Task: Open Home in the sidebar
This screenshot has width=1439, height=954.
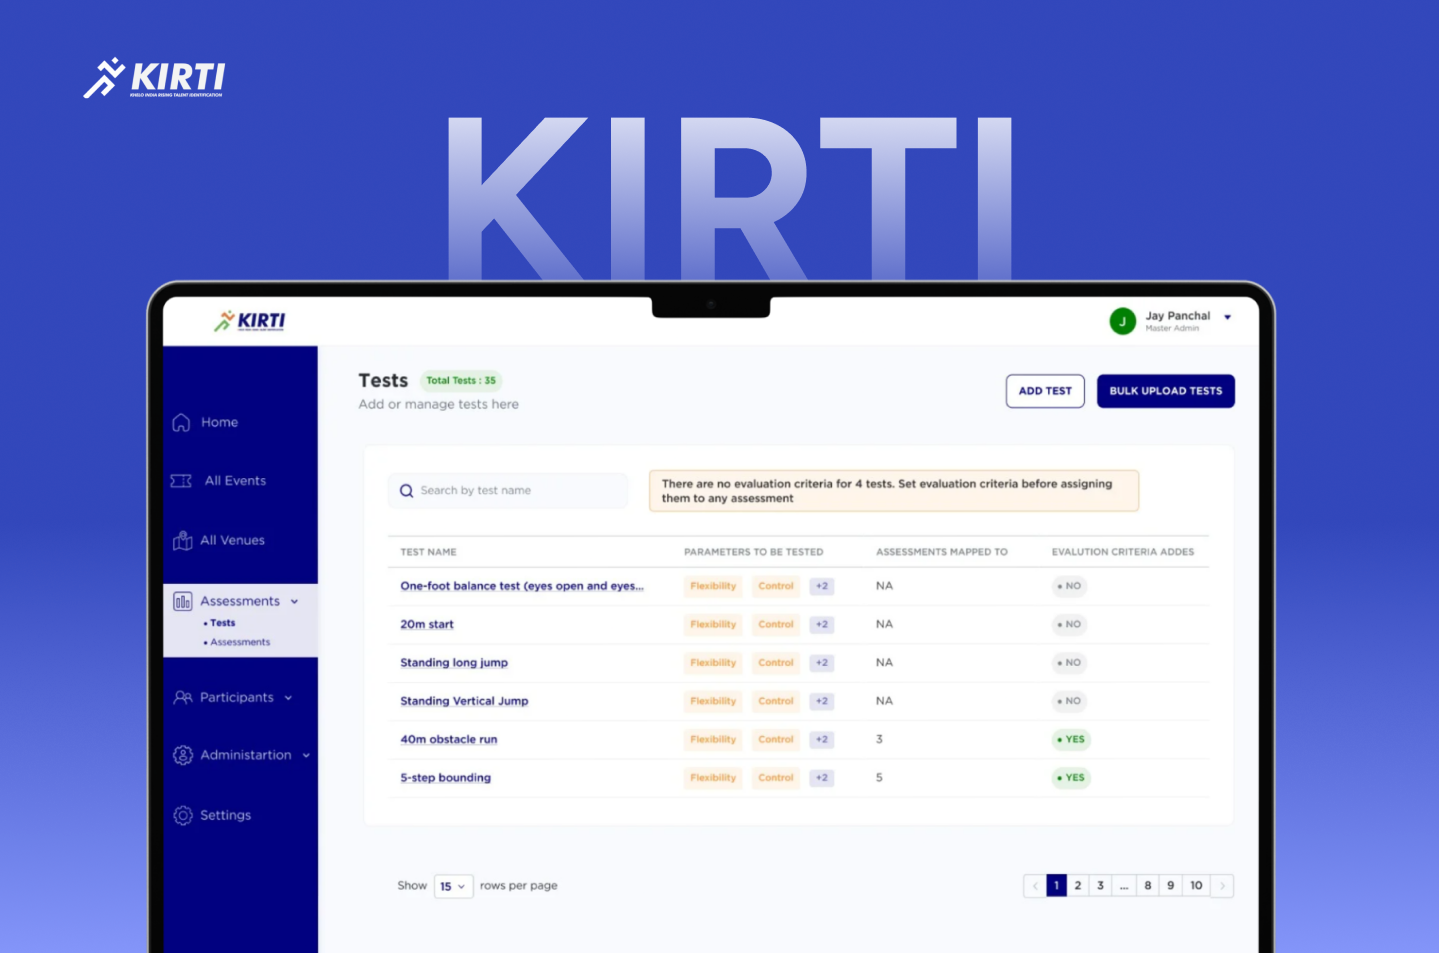Action: (219, 423)
